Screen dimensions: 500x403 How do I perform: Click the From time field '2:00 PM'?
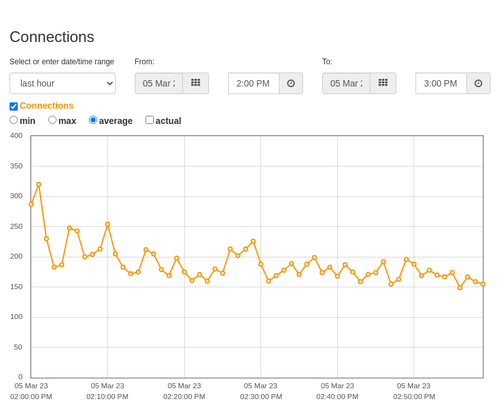[x=254, y=83]
